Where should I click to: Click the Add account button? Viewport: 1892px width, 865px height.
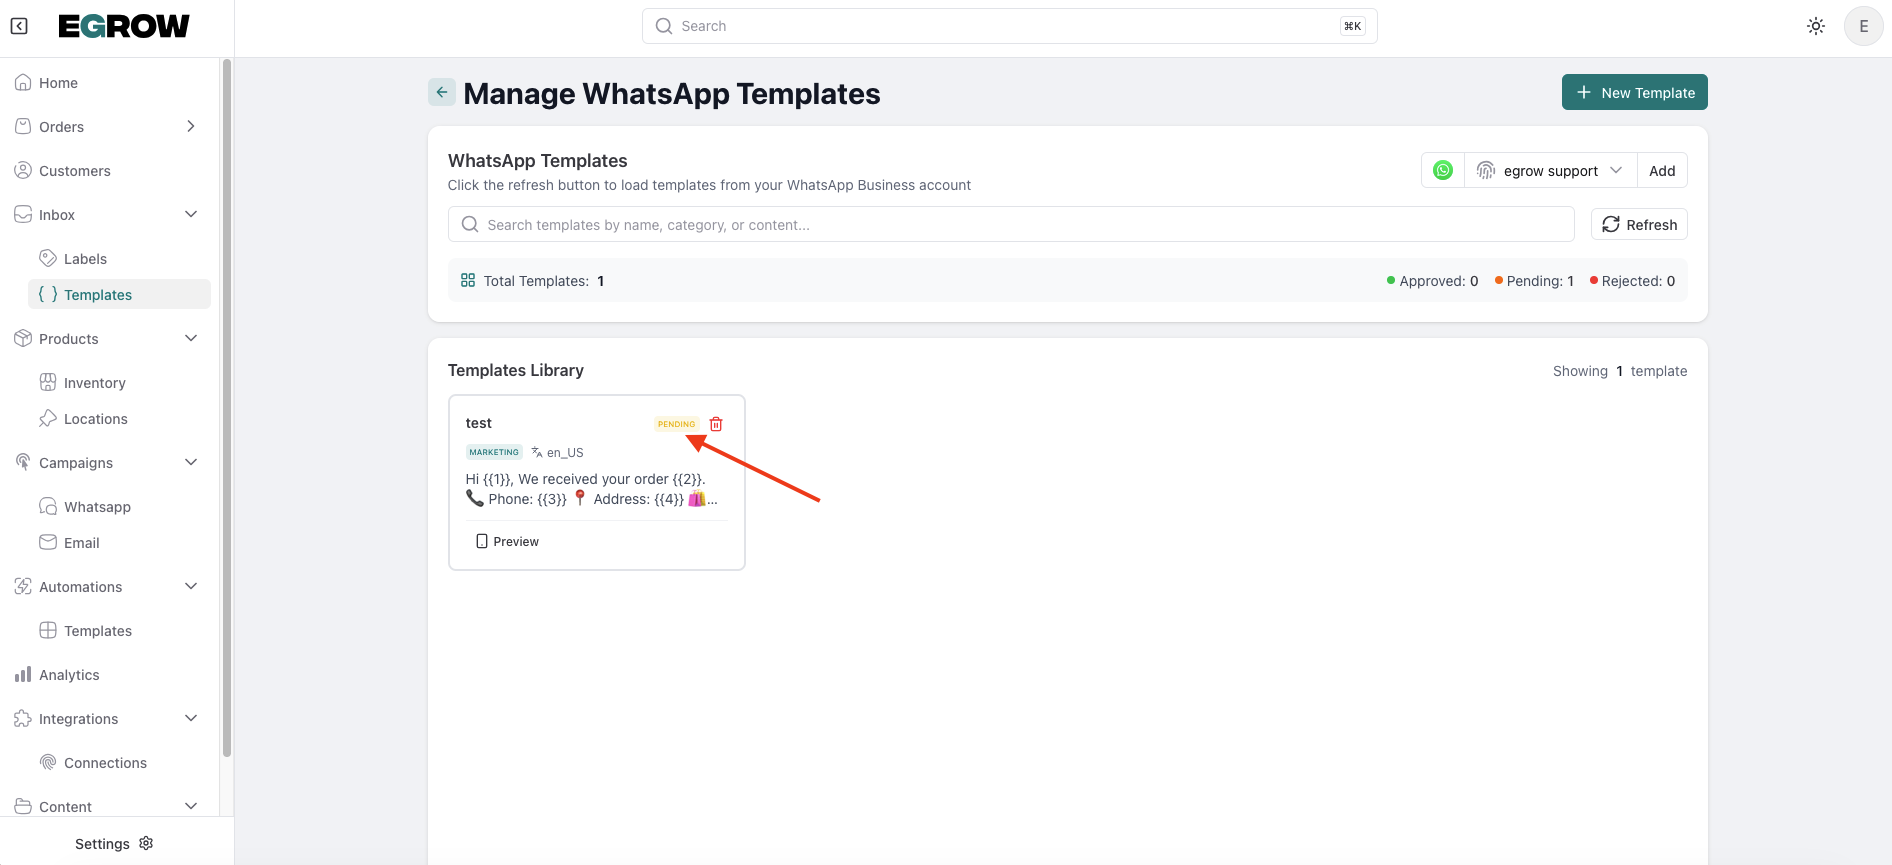[x=1662, y=170]
